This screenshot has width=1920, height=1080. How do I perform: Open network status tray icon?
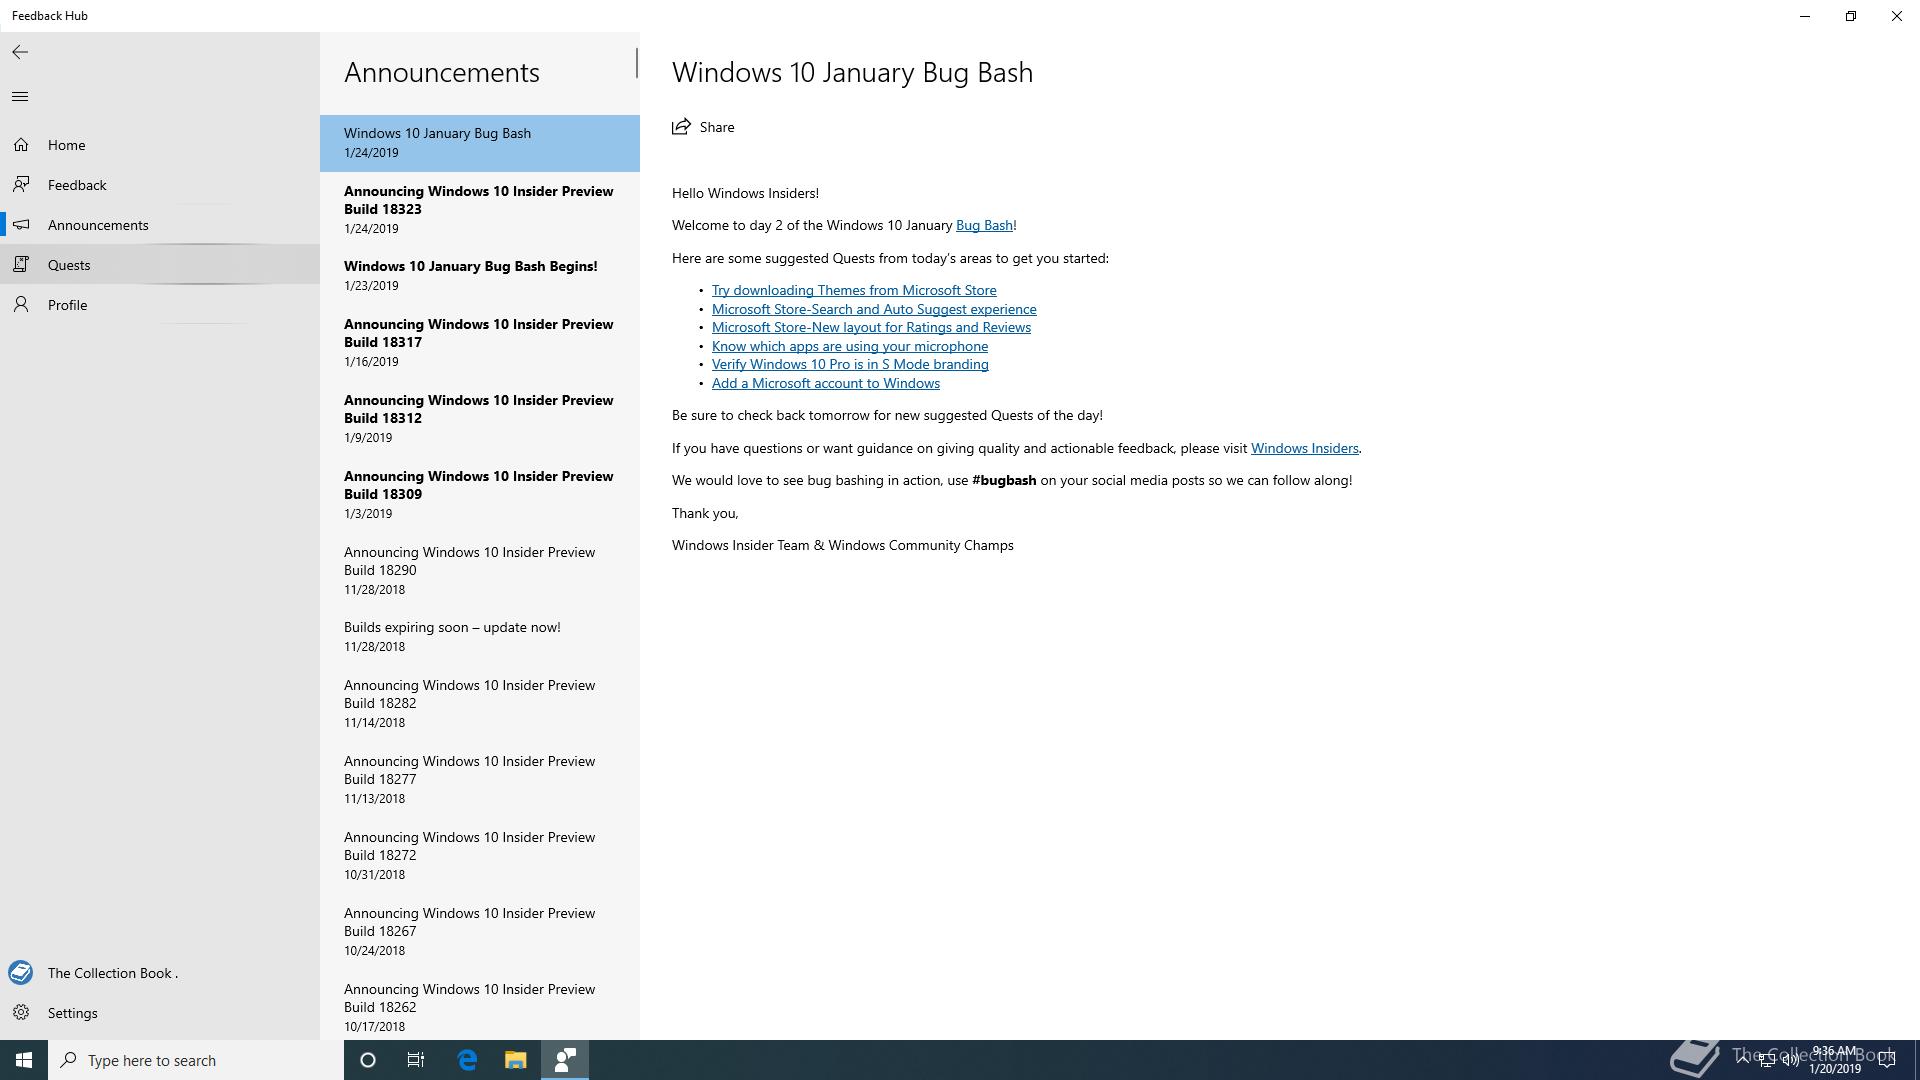pos(1767,1060)
